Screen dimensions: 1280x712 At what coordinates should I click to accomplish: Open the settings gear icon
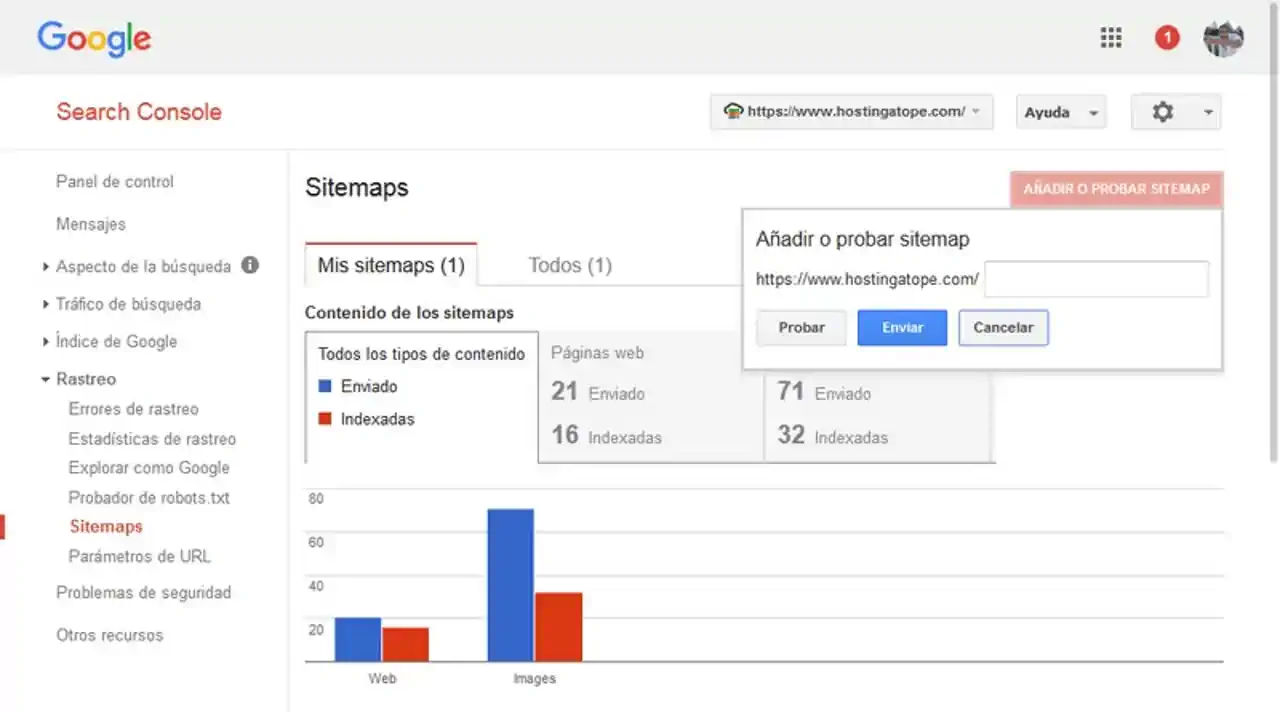(1162, 112)
